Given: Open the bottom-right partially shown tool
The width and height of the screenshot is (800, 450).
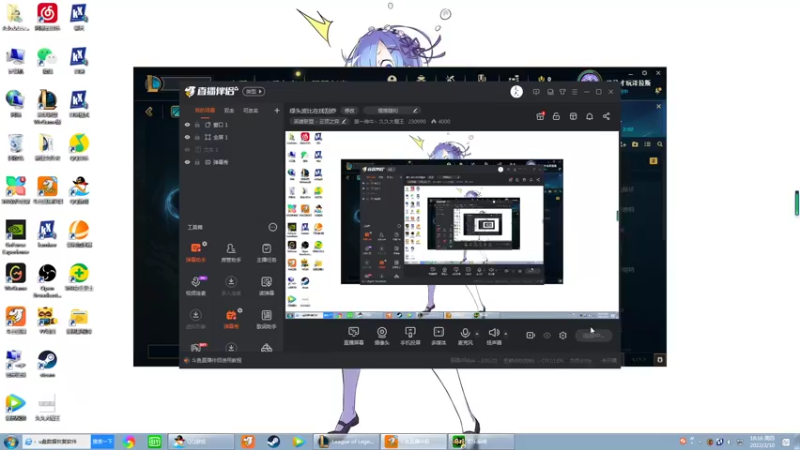Looking at the screenshot, I should coord(266,348).
